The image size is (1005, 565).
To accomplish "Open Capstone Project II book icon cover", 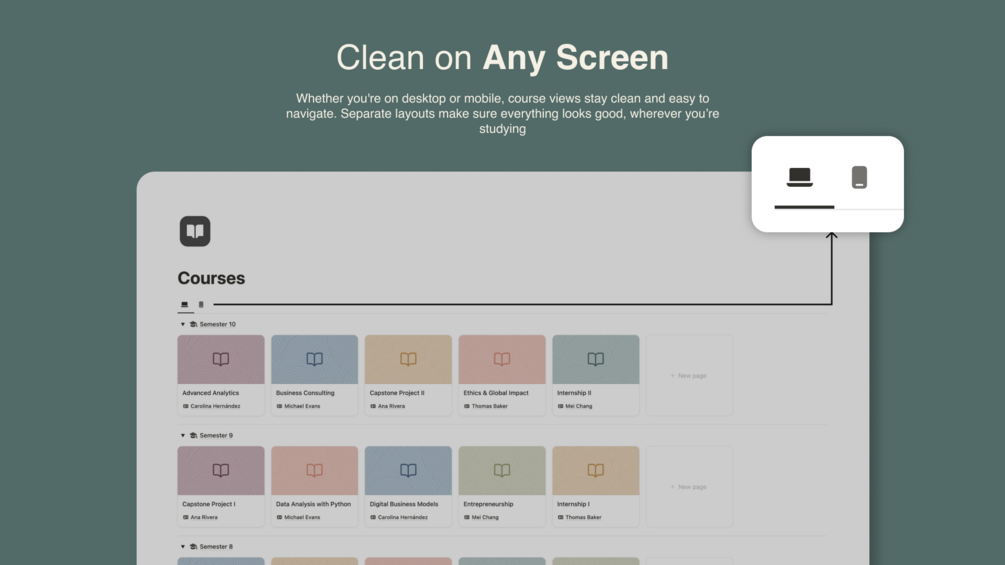I will (x=408, y=359).
